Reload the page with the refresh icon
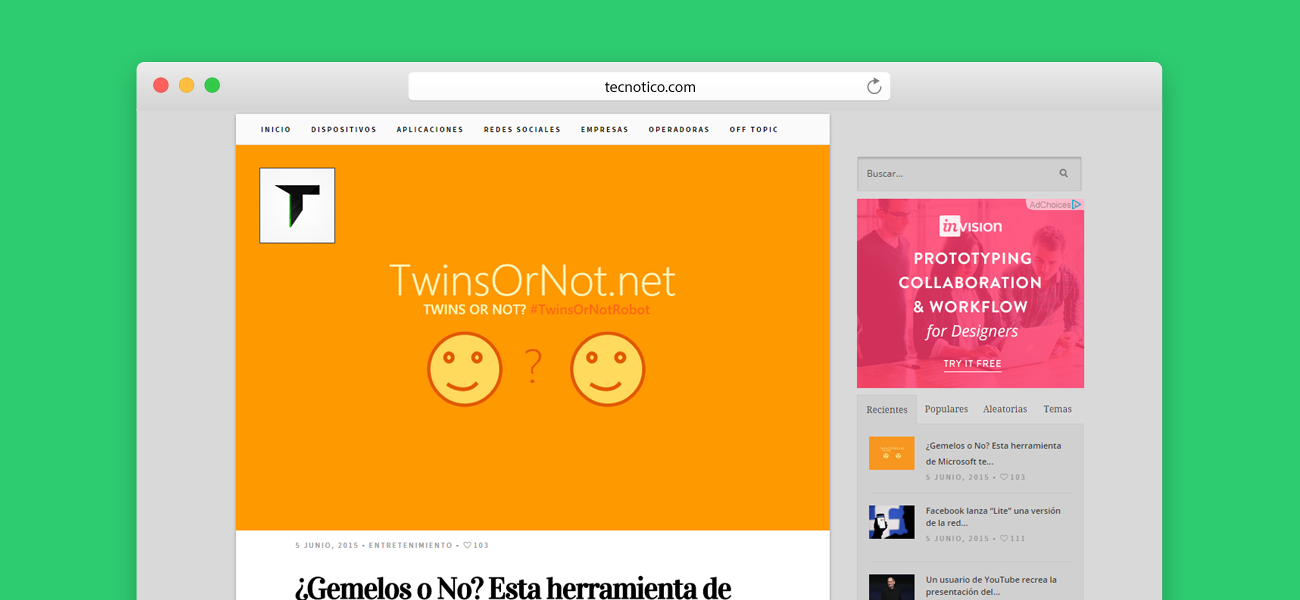 click(x=874, y=87)
